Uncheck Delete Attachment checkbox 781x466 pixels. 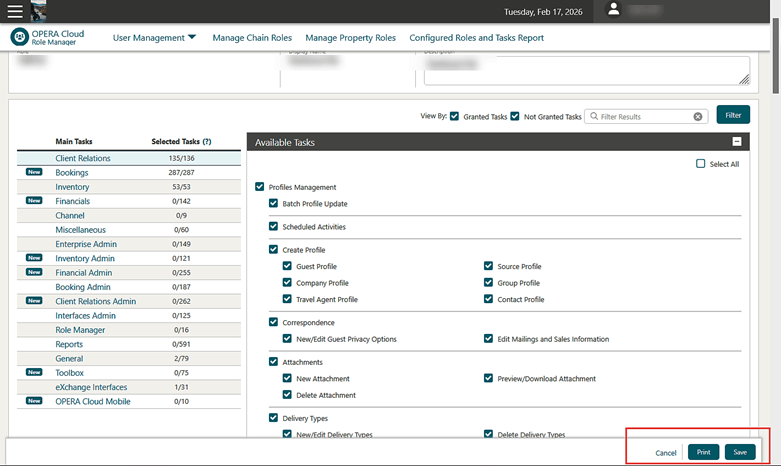[x=287, y=394]
